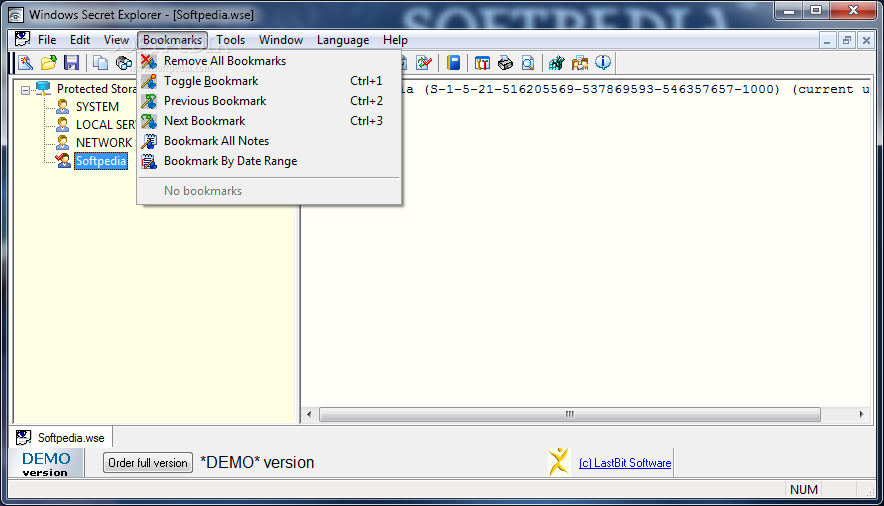This screenshot has height=506, width=884.
Task: Click the Previous Bookmark menu icon
Action: (149, 101)
